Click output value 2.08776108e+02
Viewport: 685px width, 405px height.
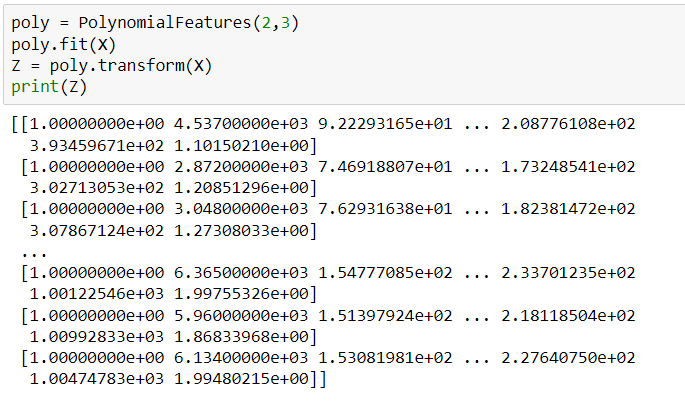click(568, 124)
